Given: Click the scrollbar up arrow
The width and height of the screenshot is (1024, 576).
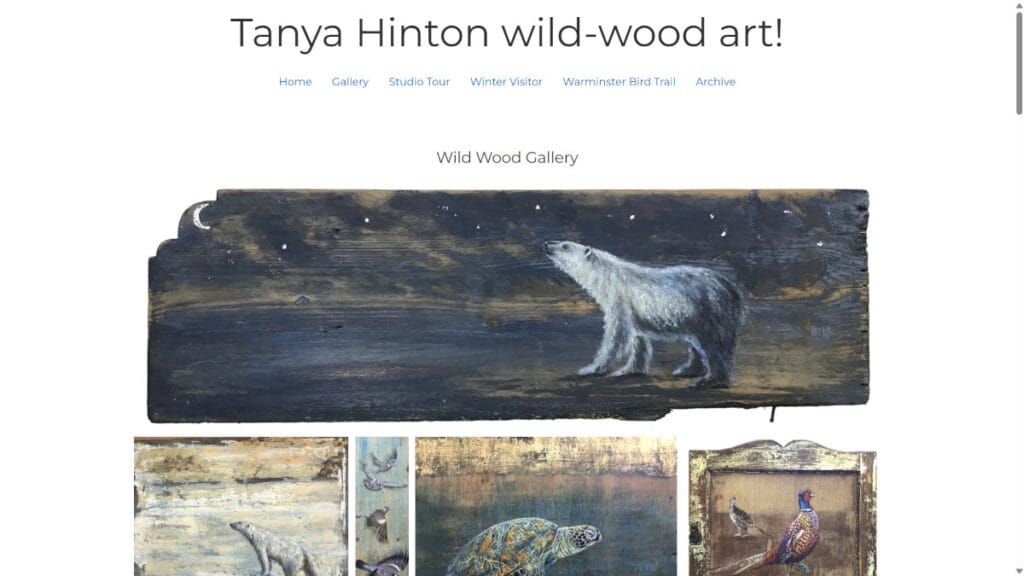Looking at the screenshot, I should (x=1019, y=5).
